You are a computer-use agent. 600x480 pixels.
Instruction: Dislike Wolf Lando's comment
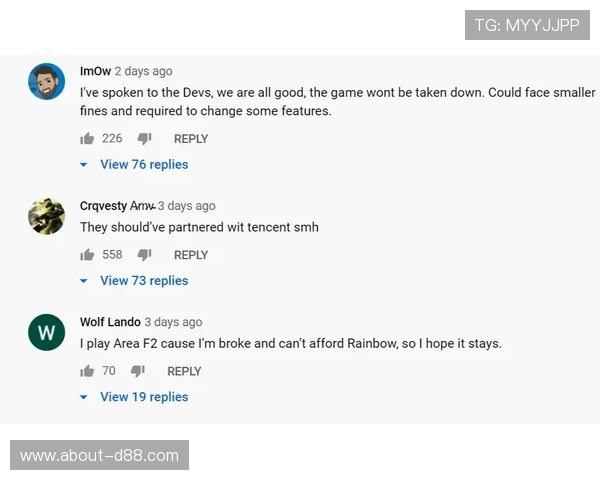(x=137, y=371)
